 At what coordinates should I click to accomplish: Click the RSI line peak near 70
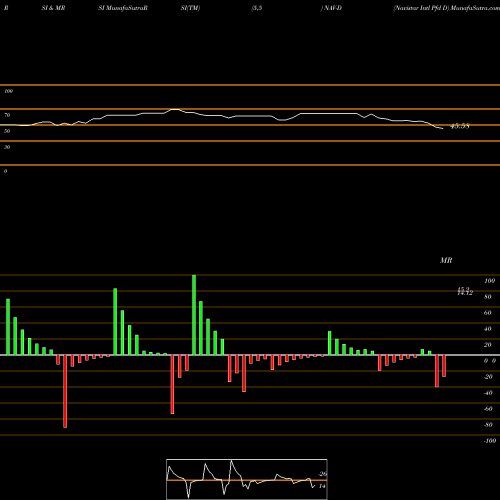(175, 109)
